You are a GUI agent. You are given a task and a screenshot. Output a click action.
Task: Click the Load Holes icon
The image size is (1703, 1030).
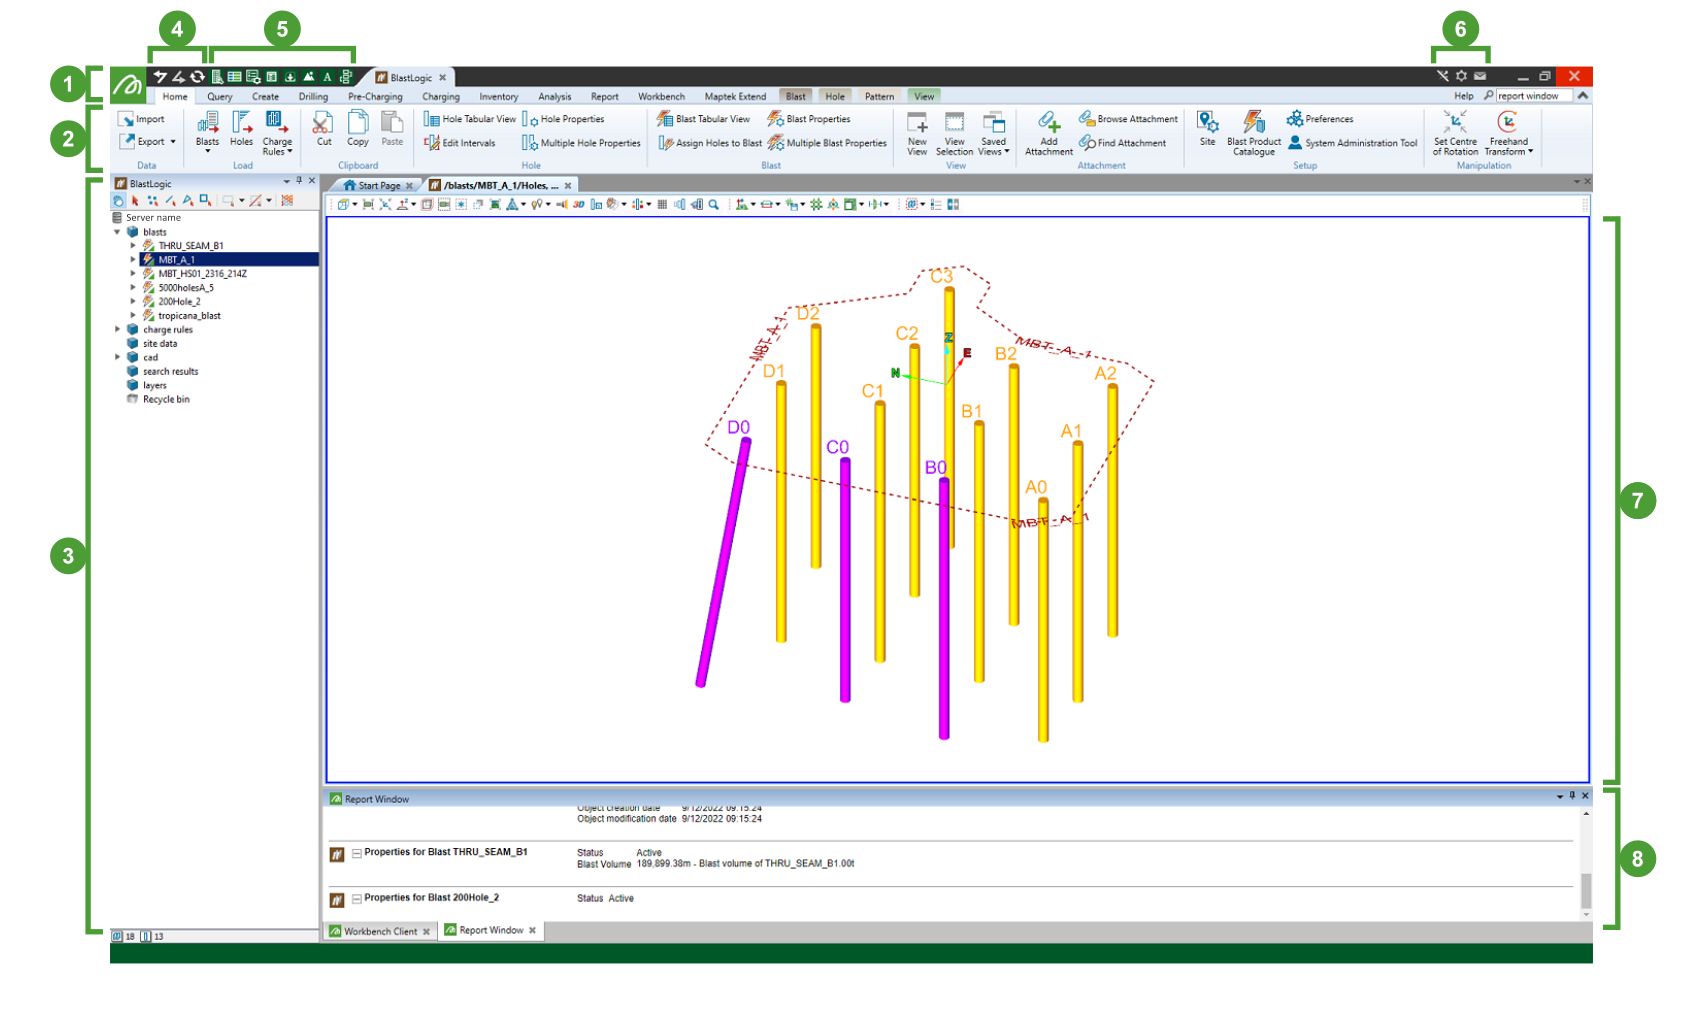click(242, 123)
